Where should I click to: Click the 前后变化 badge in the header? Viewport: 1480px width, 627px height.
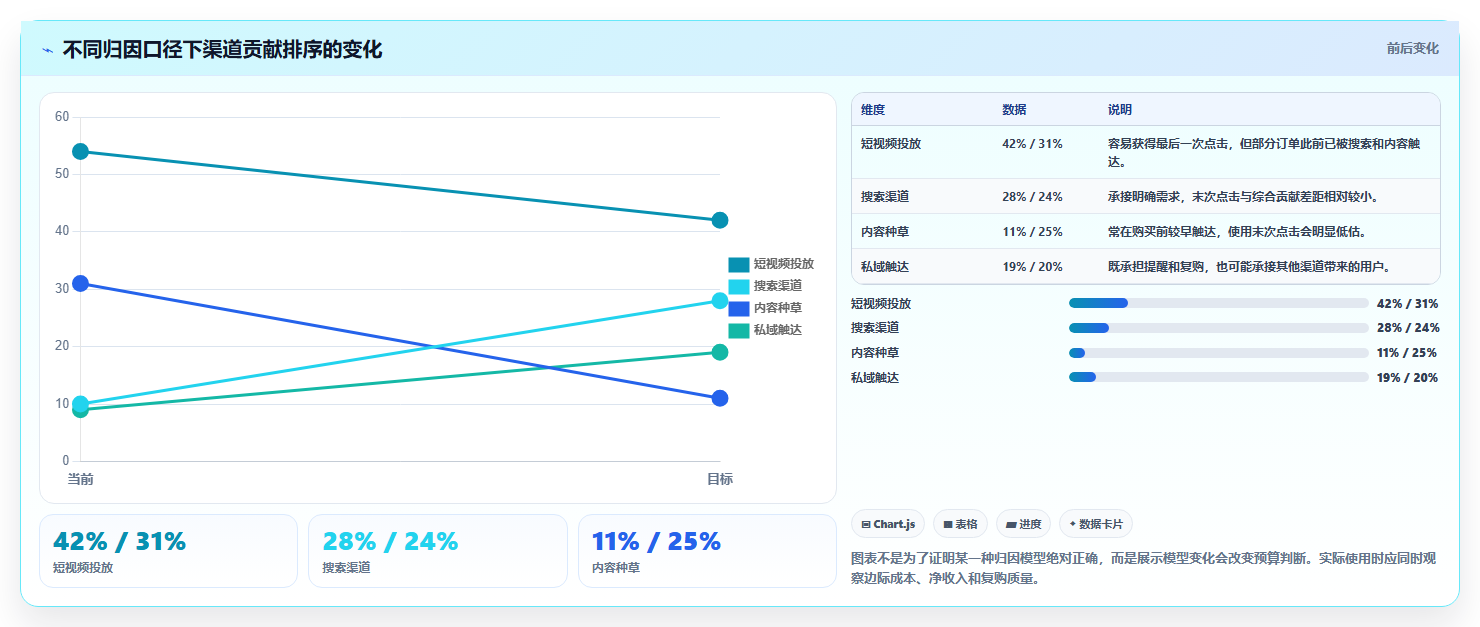[x=1412, y=48]
